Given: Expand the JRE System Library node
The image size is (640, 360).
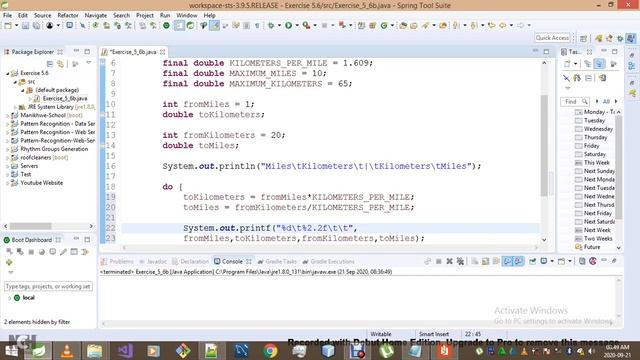Looking at the screenshot, I should [x=16, y=107].
